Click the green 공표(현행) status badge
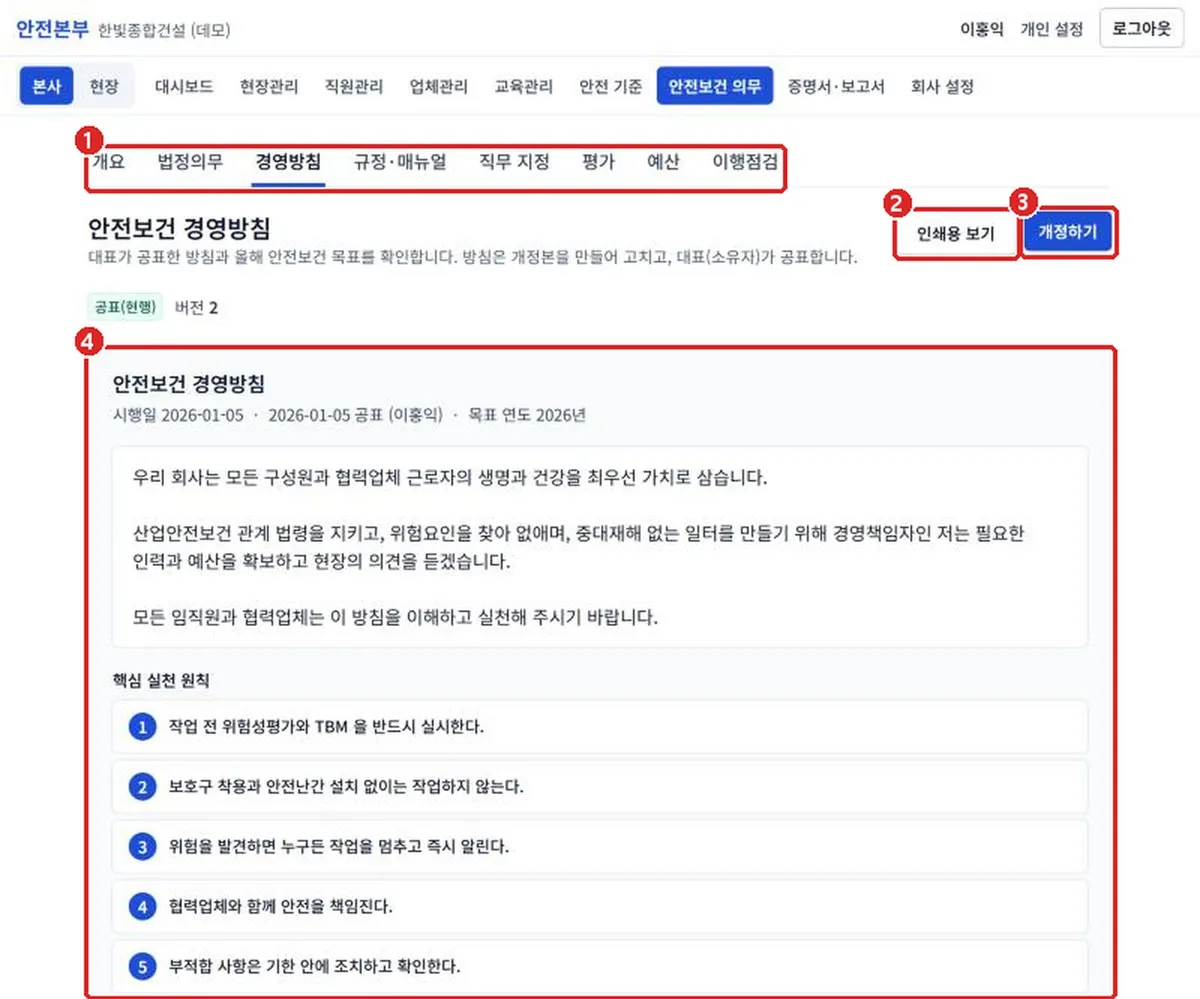 pyautogui.click(x=125, y=307)
